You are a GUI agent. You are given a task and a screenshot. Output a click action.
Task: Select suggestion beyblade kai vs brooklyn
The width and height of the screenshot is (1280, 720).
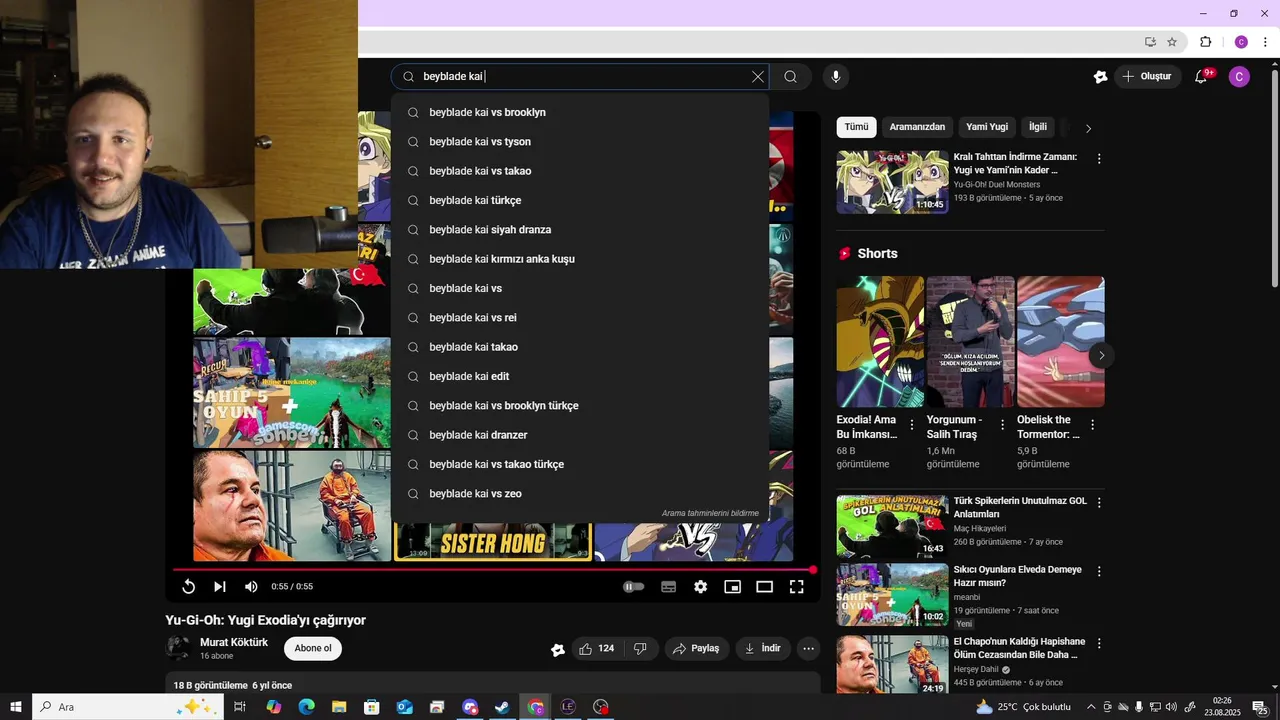(580, 112)
